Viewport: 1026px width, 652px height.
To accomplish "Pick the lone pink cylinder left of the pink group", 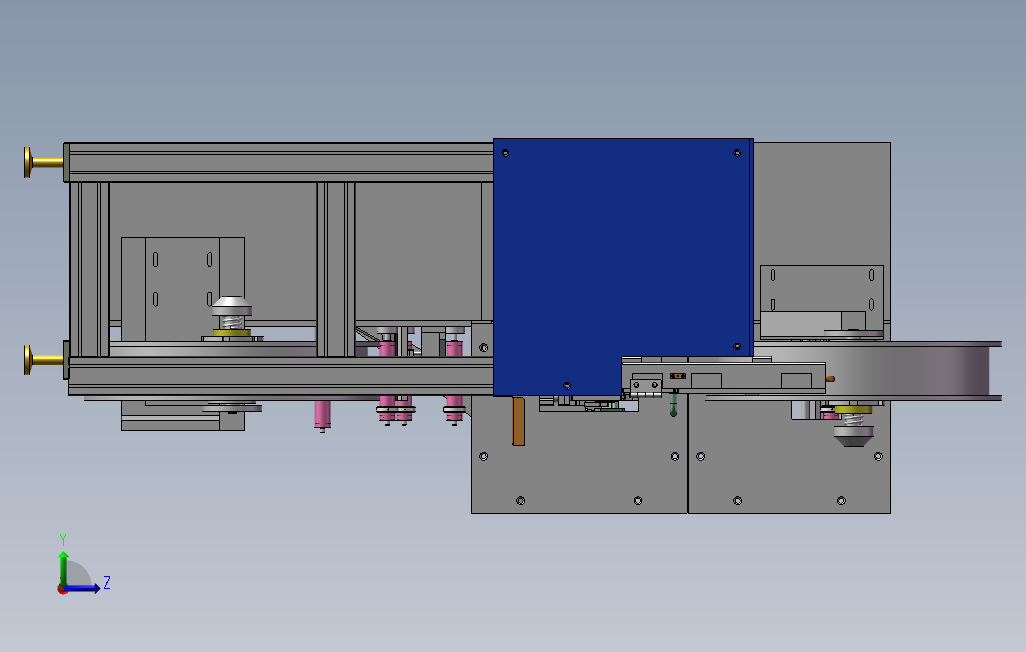I will 322,414.
